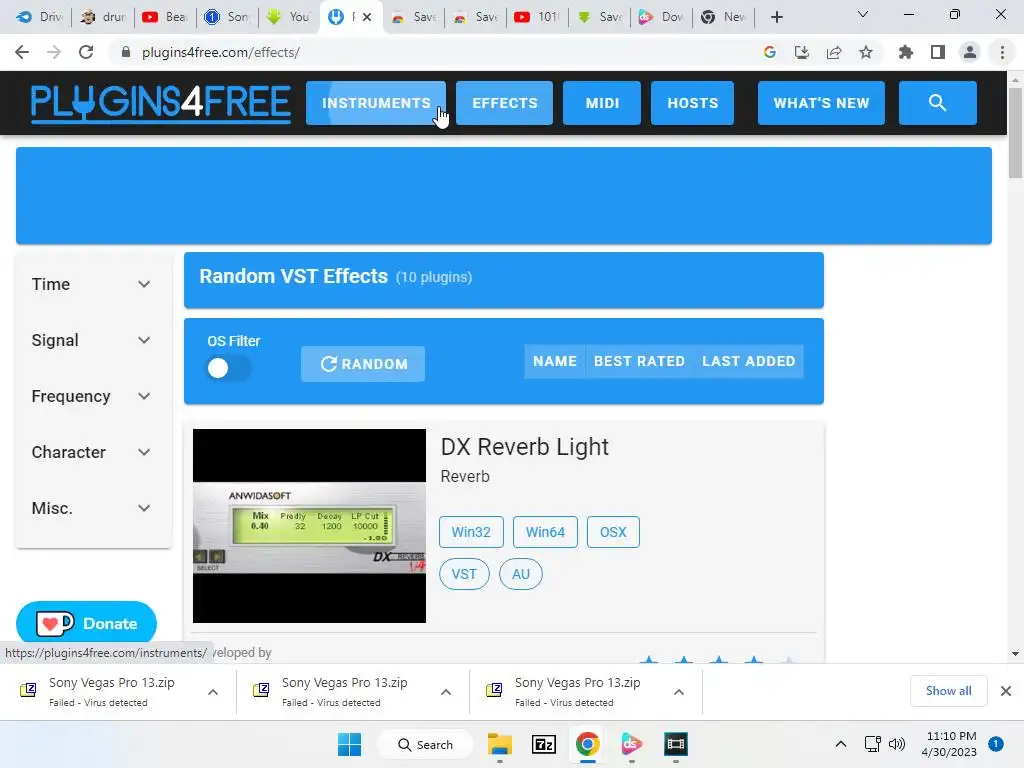Select the Win64 platform tag
The image size is (1024, 768).
click(545, 532)
